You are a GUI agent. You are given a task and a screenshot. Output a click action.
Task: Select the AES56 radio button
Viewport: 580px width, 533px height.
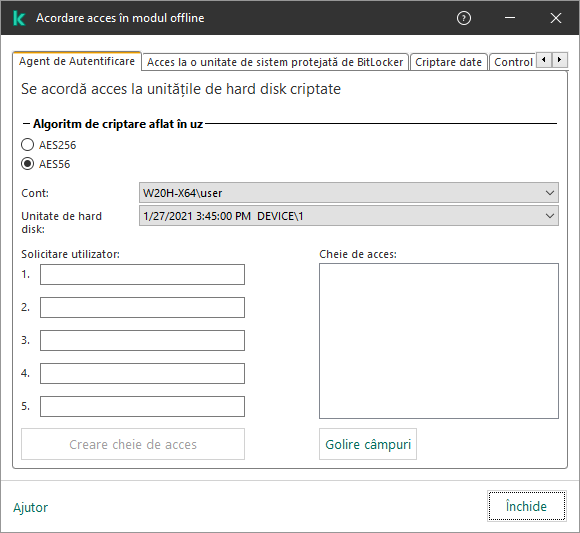[x=27, y=164]
